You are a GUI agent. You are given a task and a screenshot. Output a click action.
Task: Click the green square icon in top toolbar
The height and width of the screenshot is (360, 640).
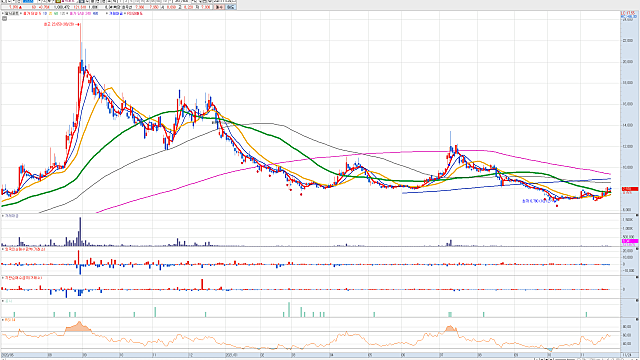click(x=58, y=1)
